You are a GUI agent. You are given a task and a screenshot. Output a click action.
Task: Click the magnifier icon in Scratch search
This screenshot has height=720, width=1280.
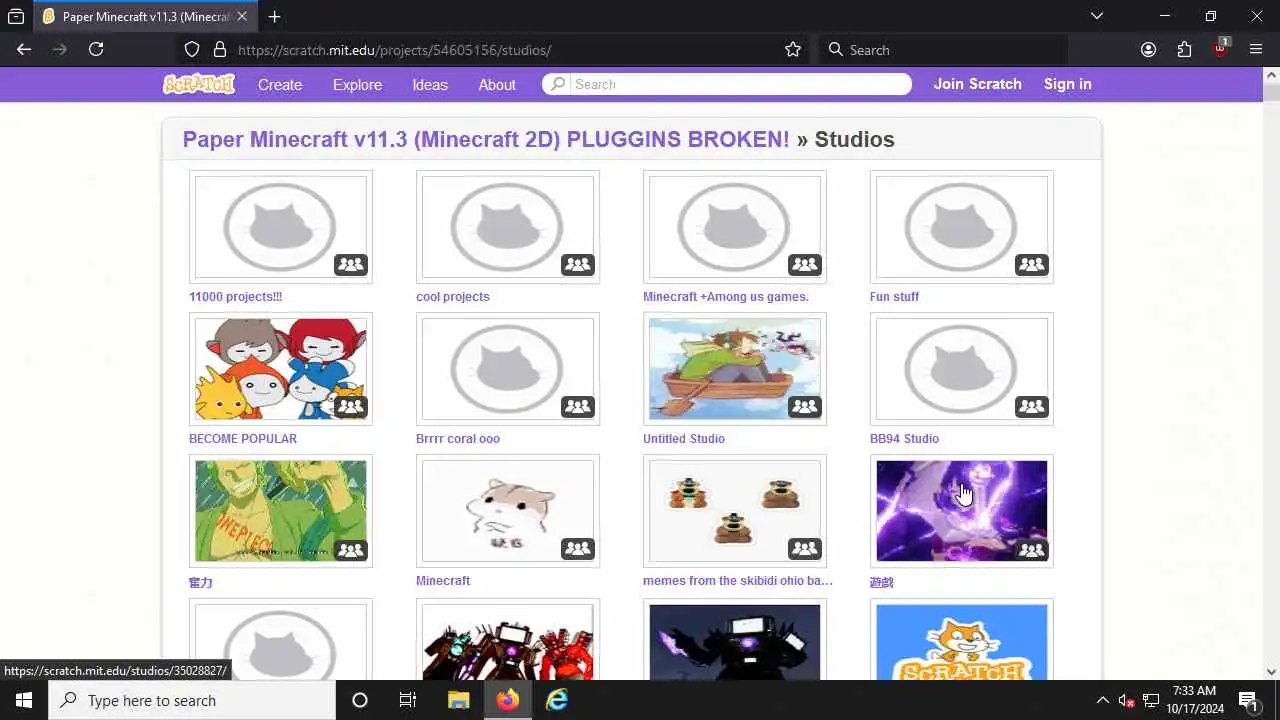558,84
